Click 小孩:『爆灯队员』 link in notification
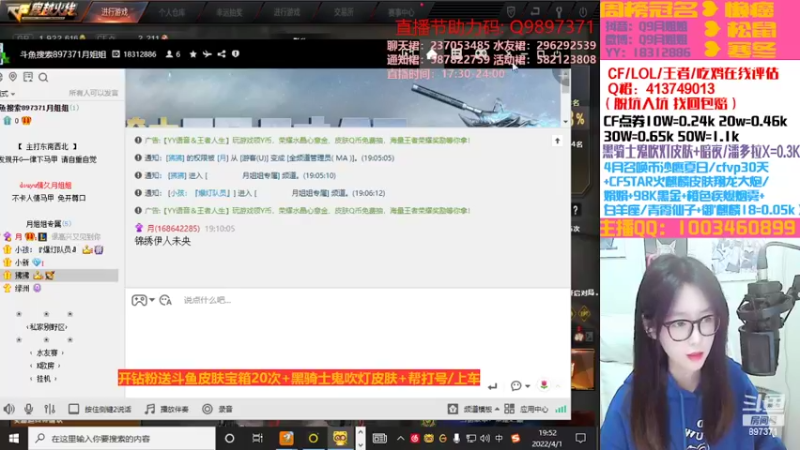This screenshot has width=800, height=450. [x=202, y=193]
